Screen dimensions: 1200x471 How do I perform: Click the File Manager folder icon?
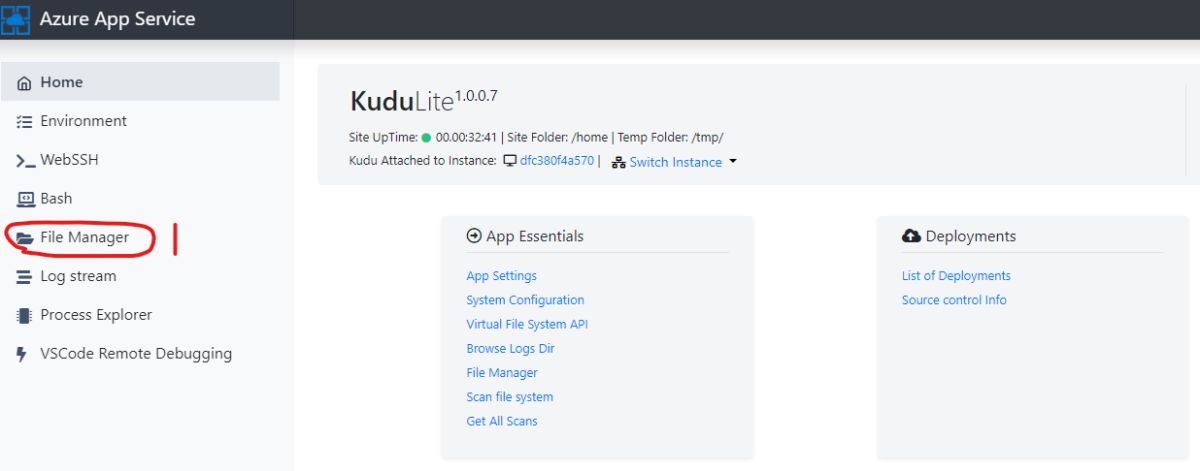tap(24, 238)
